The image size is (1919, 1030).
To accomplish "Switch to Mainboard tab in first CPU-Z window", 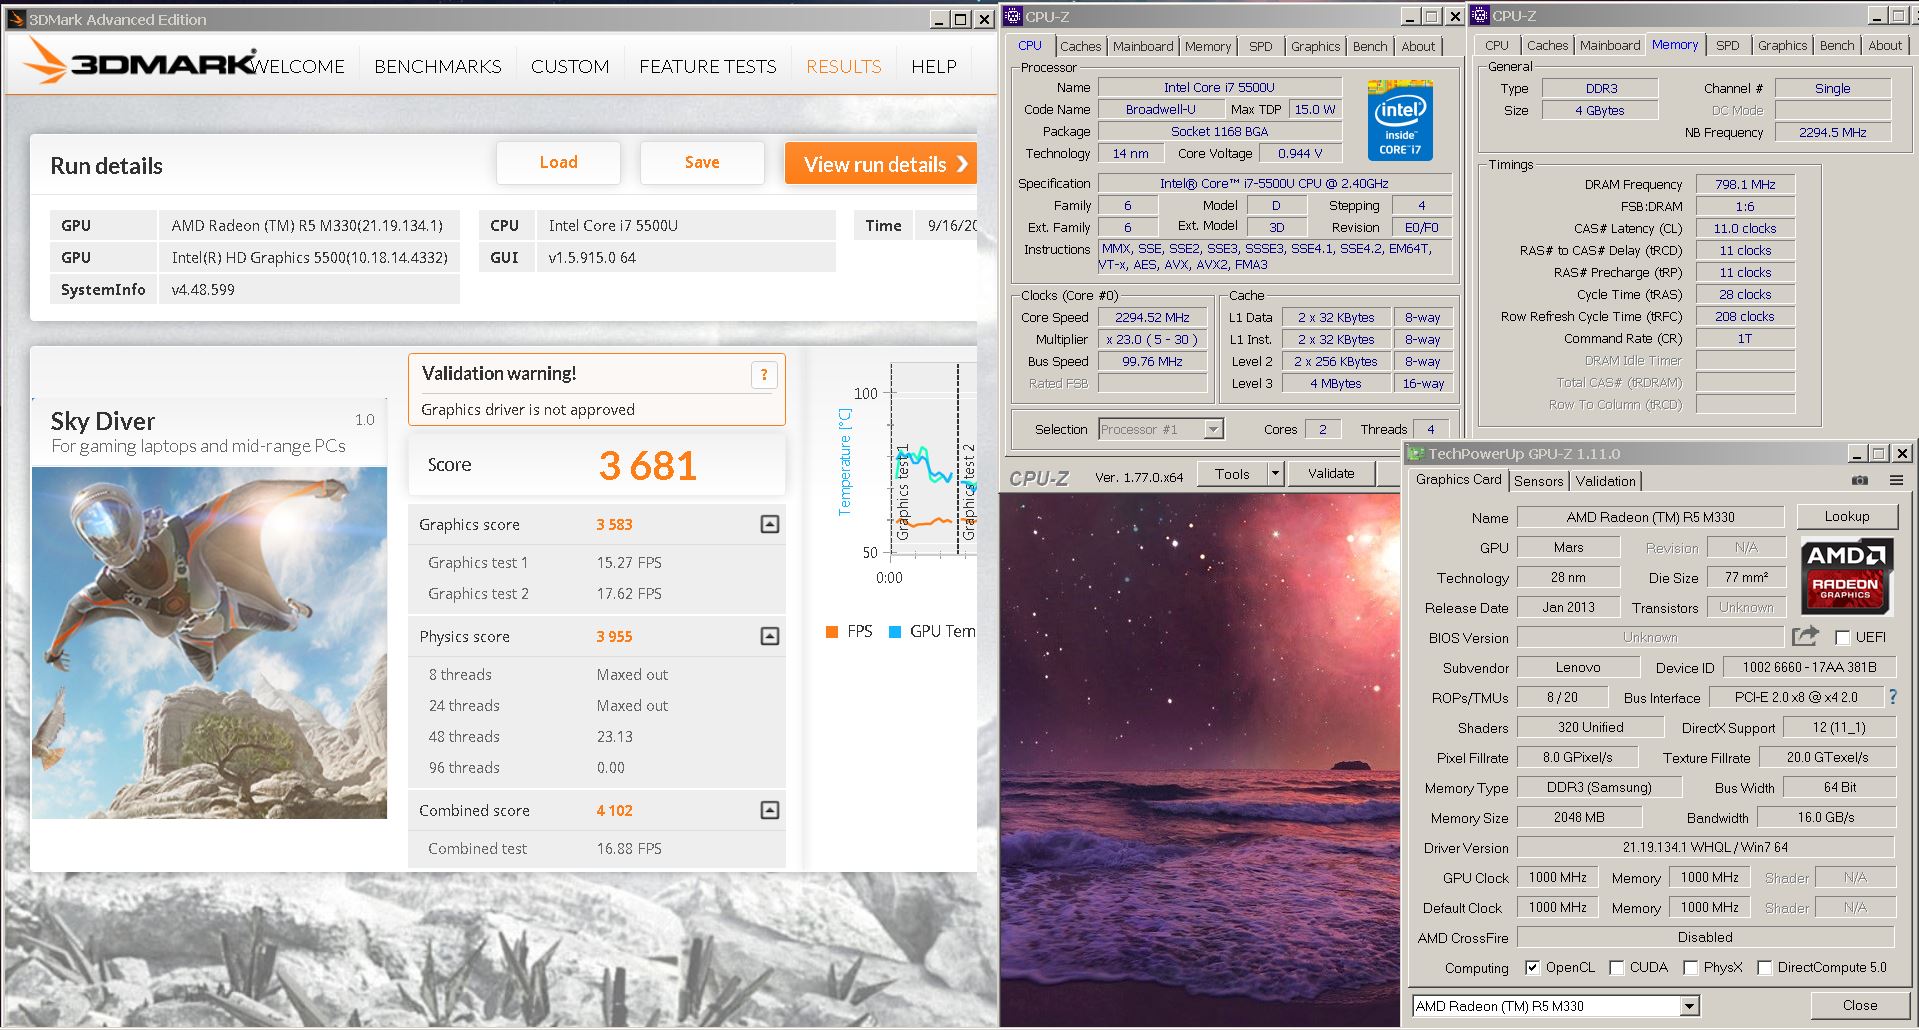I will (x=1143, y=46).
